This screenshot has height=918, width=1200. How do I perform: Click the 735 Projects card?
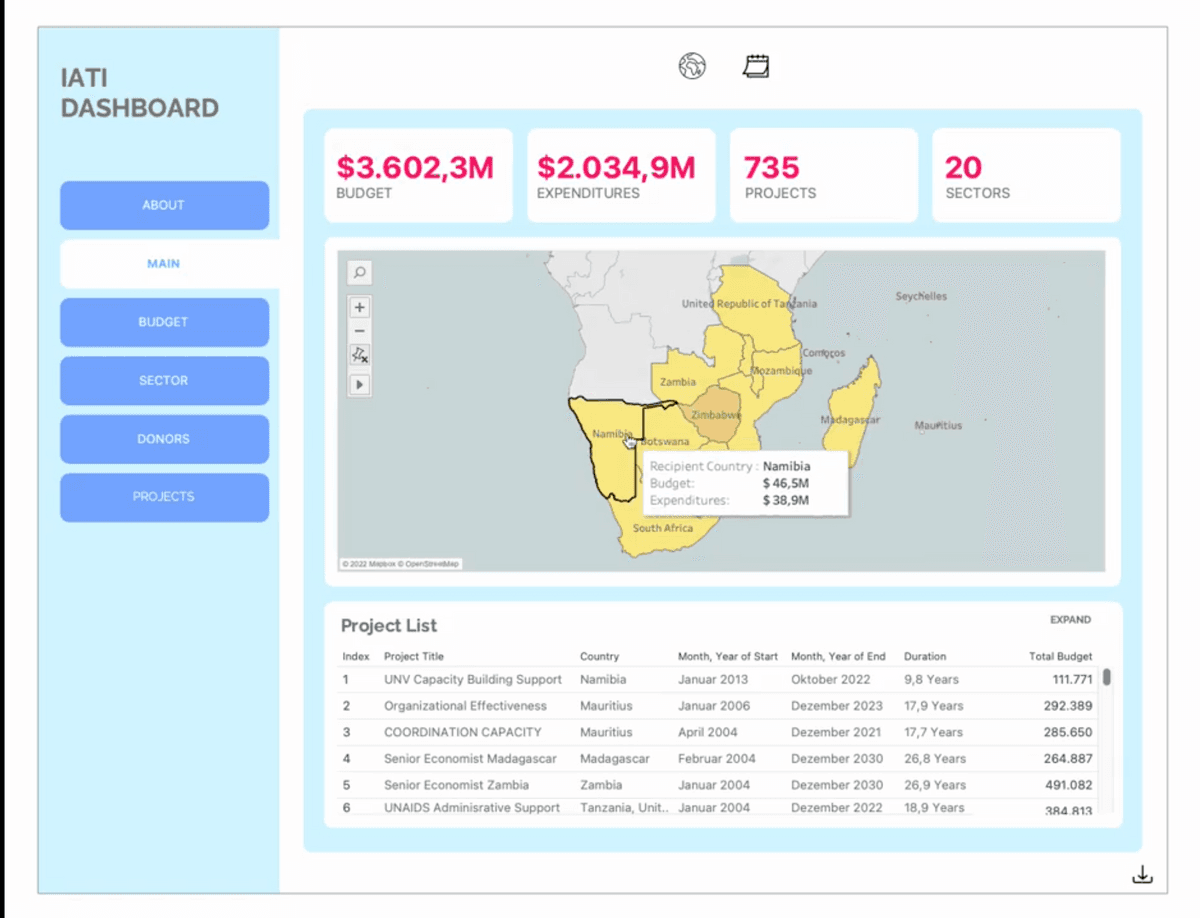(824, 175)
